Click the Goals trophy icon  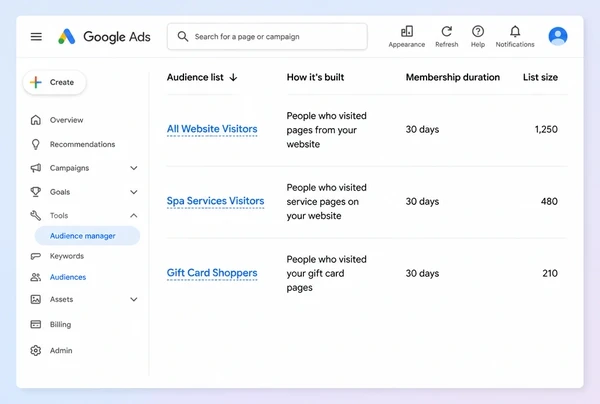[x=36, y=192]
